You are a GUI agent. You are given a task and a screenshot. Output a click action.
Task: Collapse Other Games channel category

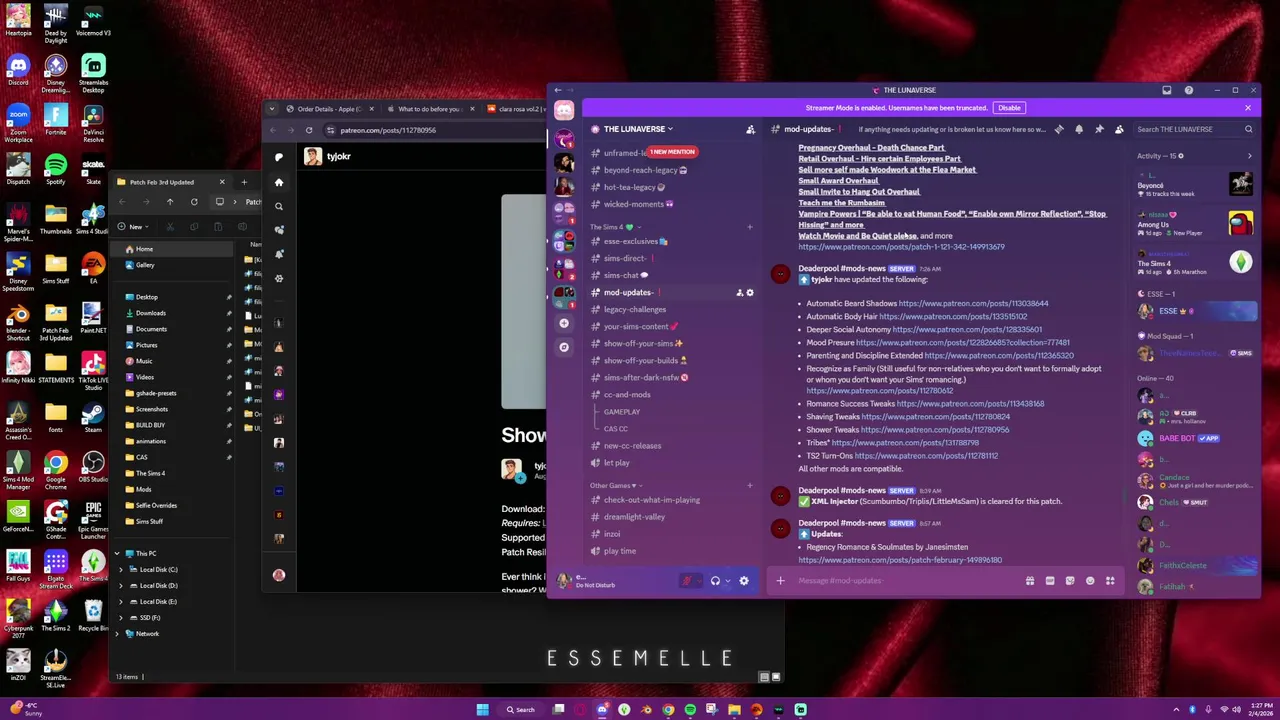(x=615, y=486)
